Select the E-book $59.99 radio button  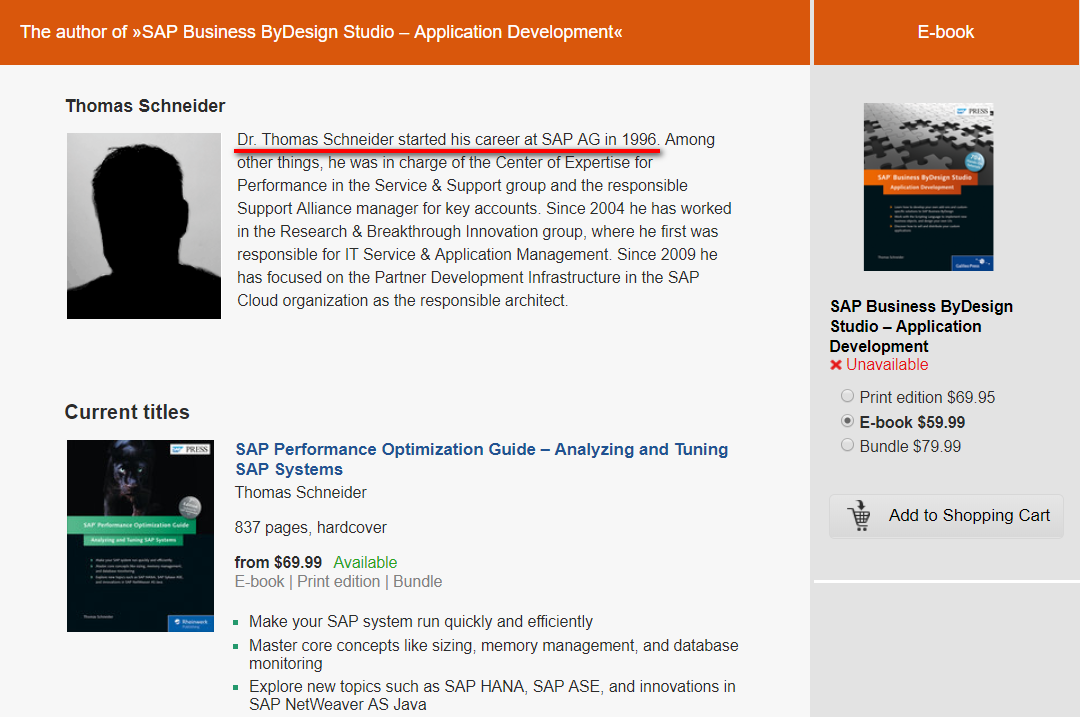point(847,421)
